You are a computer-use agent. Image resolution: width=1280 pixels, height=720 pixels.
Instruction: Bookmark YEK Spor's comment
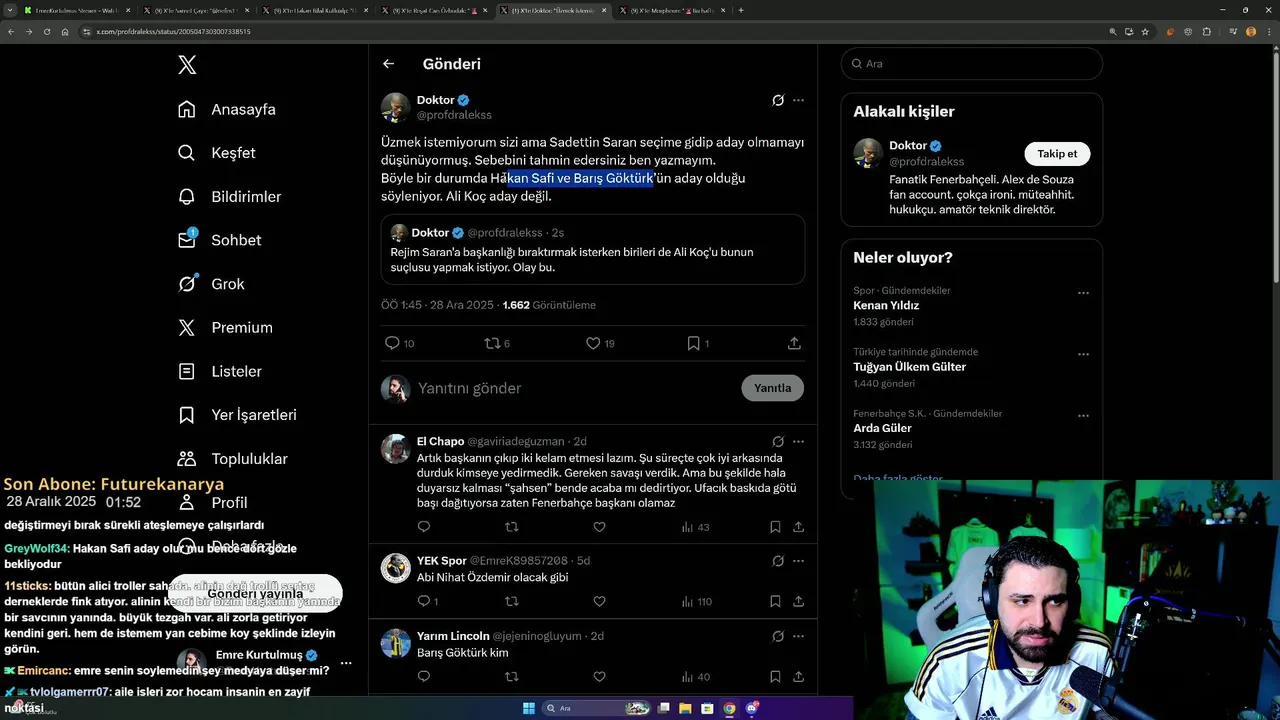click(775, 601)
